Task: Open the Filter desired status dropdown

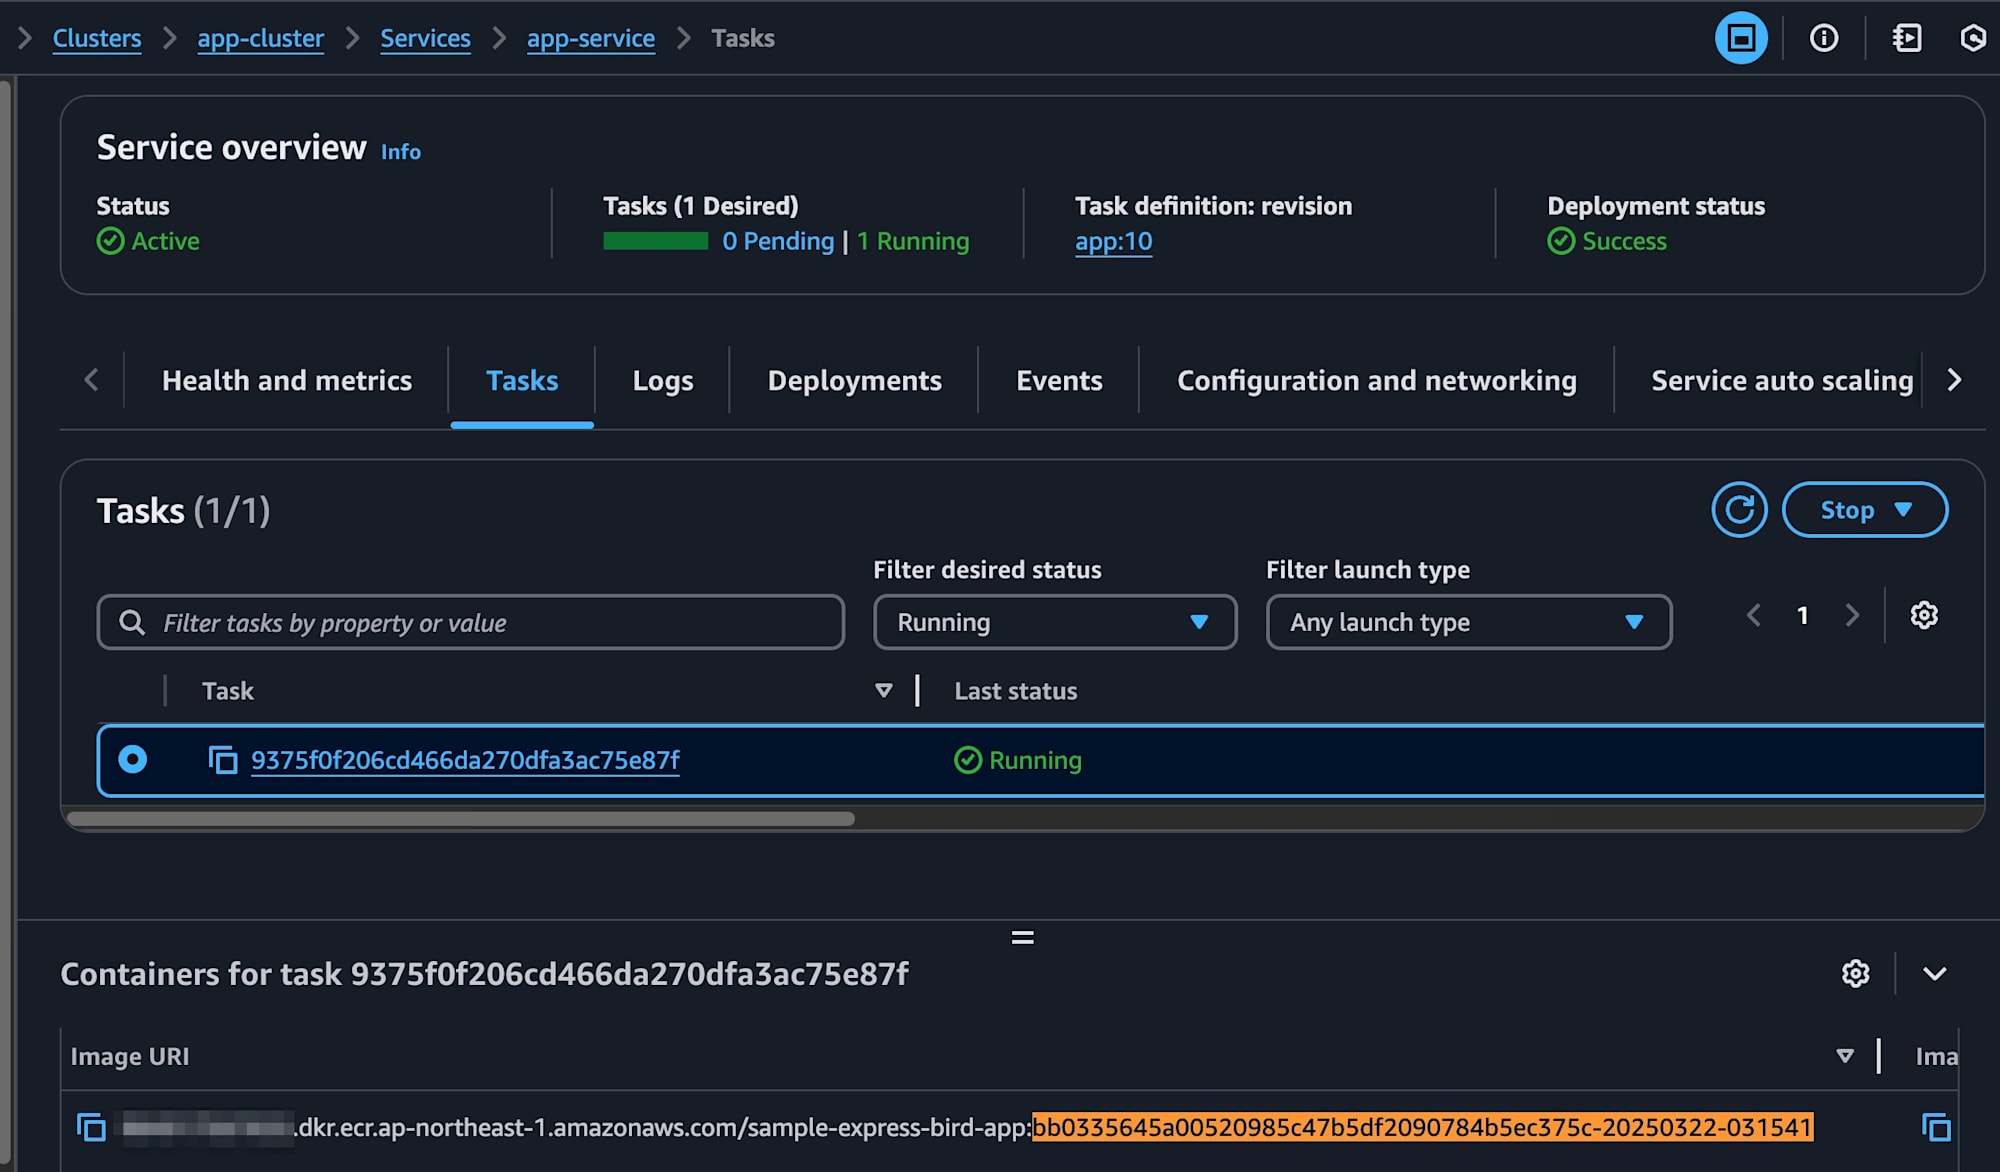Action: coord(1052,622)
